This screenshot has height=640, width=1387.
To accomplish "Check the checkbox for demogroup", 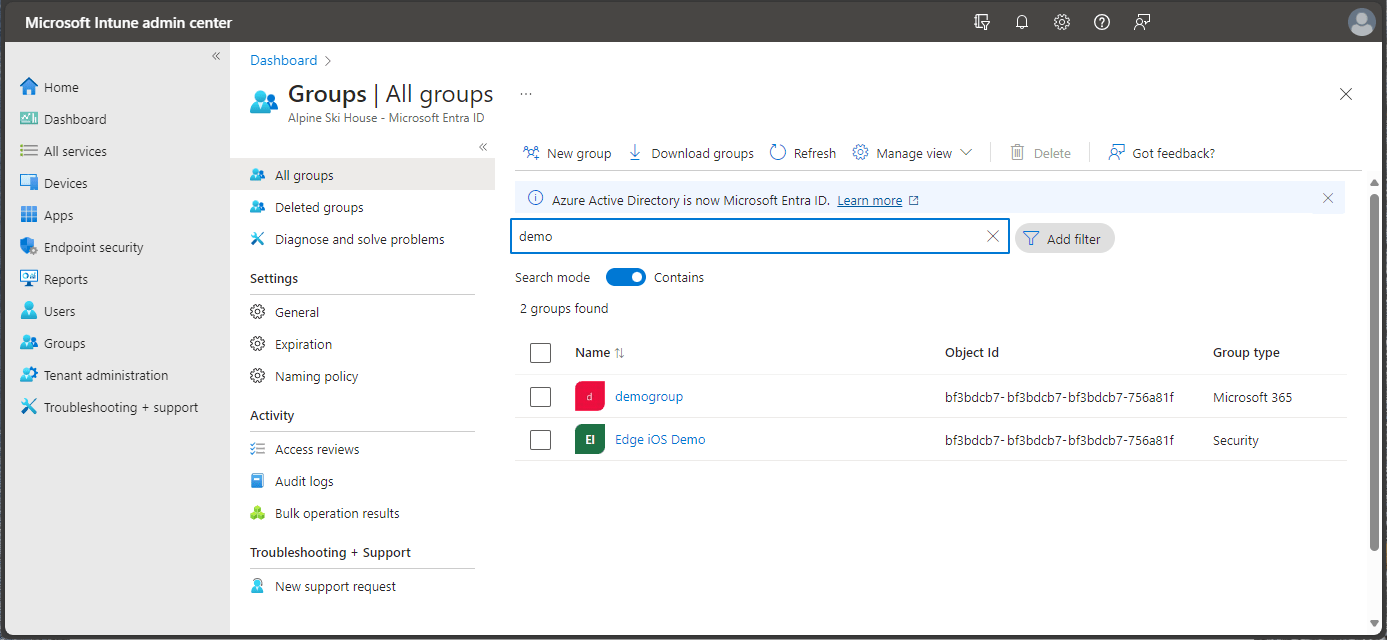I will coord(540,396).
